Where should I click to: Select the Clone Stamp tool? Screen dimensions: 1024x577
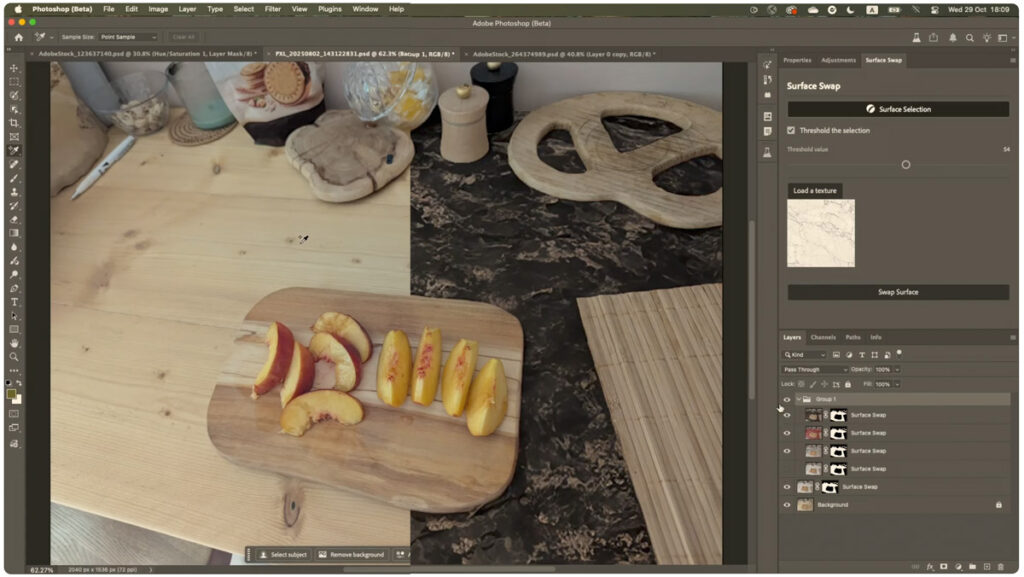[14, 192]
